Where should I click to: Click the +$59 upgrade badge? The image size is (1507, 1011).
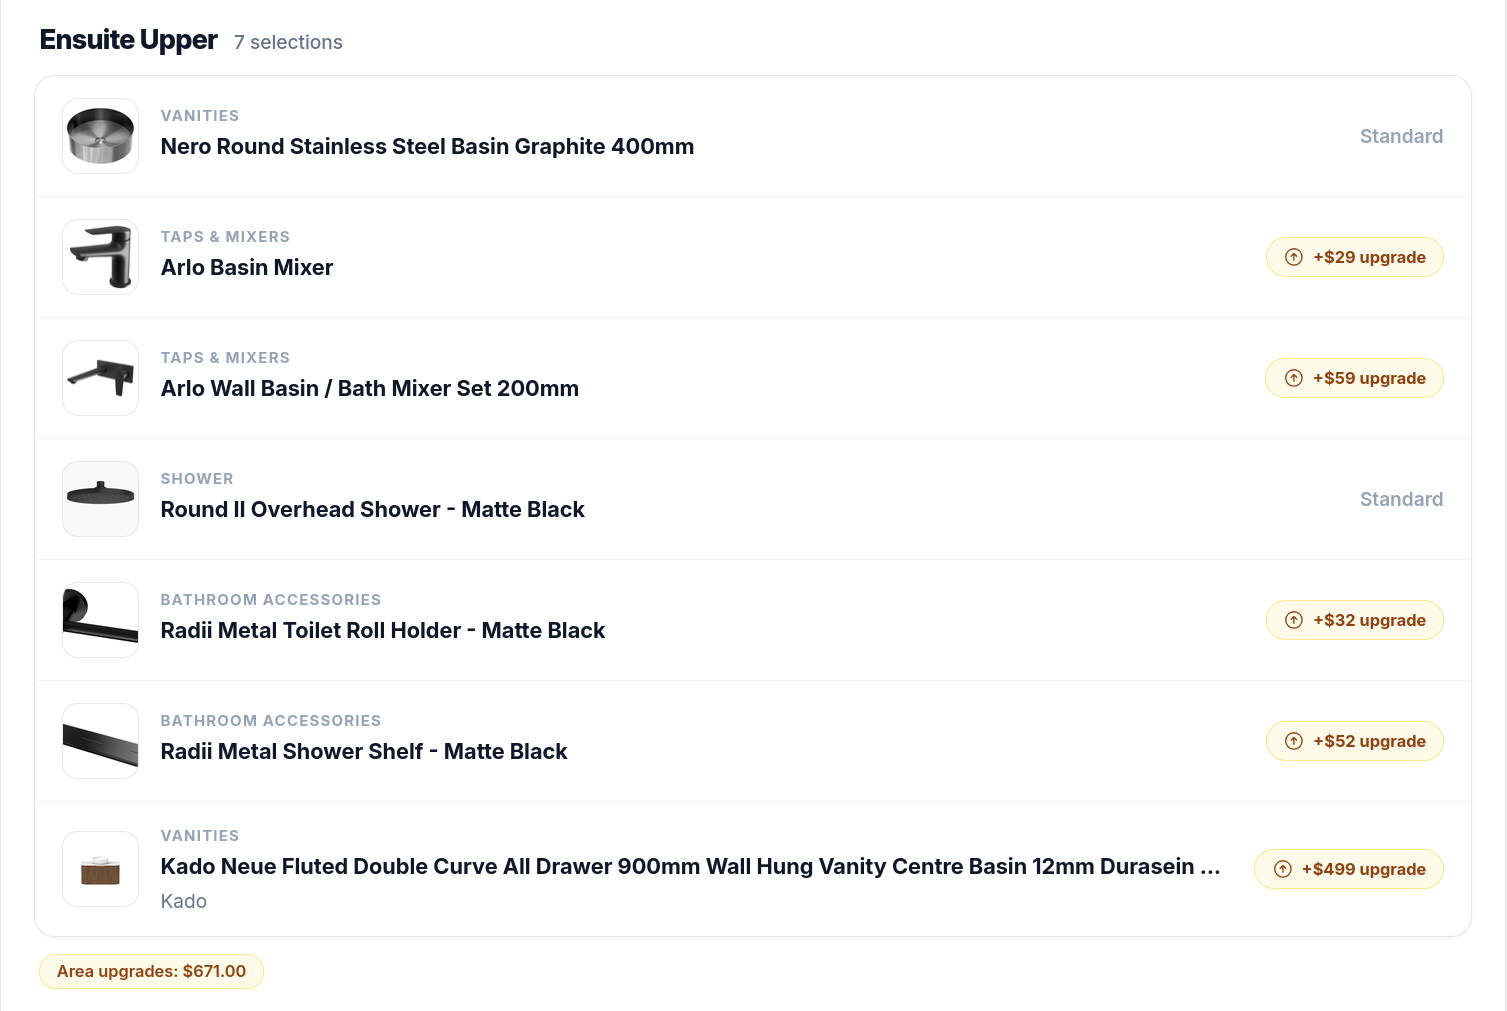[x=1355, y=378]
